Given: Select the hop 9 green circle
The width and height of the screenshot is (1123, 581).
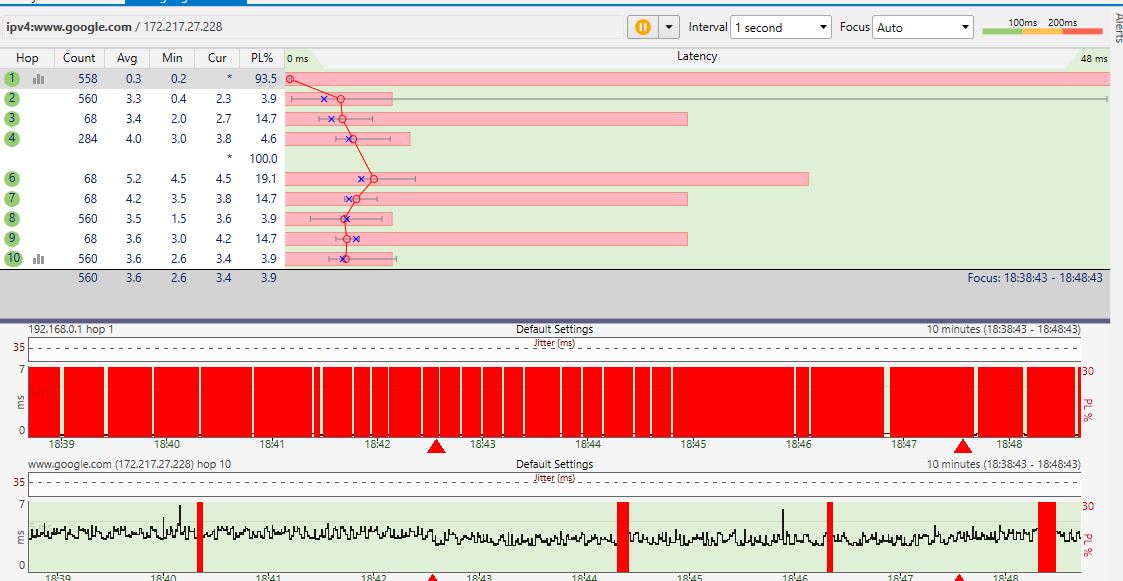Looking at the screenshot, I should [12, 238].
